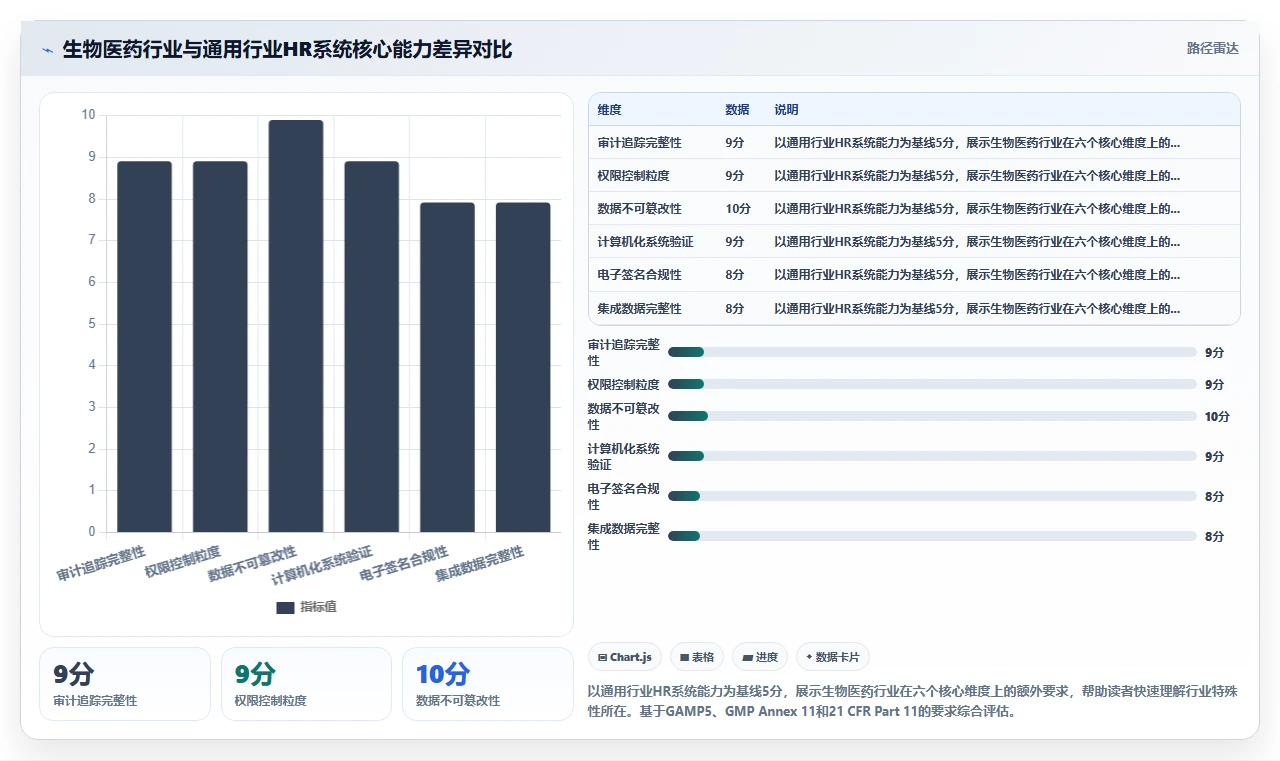Open the 10分 数据不可篡改性 data card

click(x=488, y=684)
